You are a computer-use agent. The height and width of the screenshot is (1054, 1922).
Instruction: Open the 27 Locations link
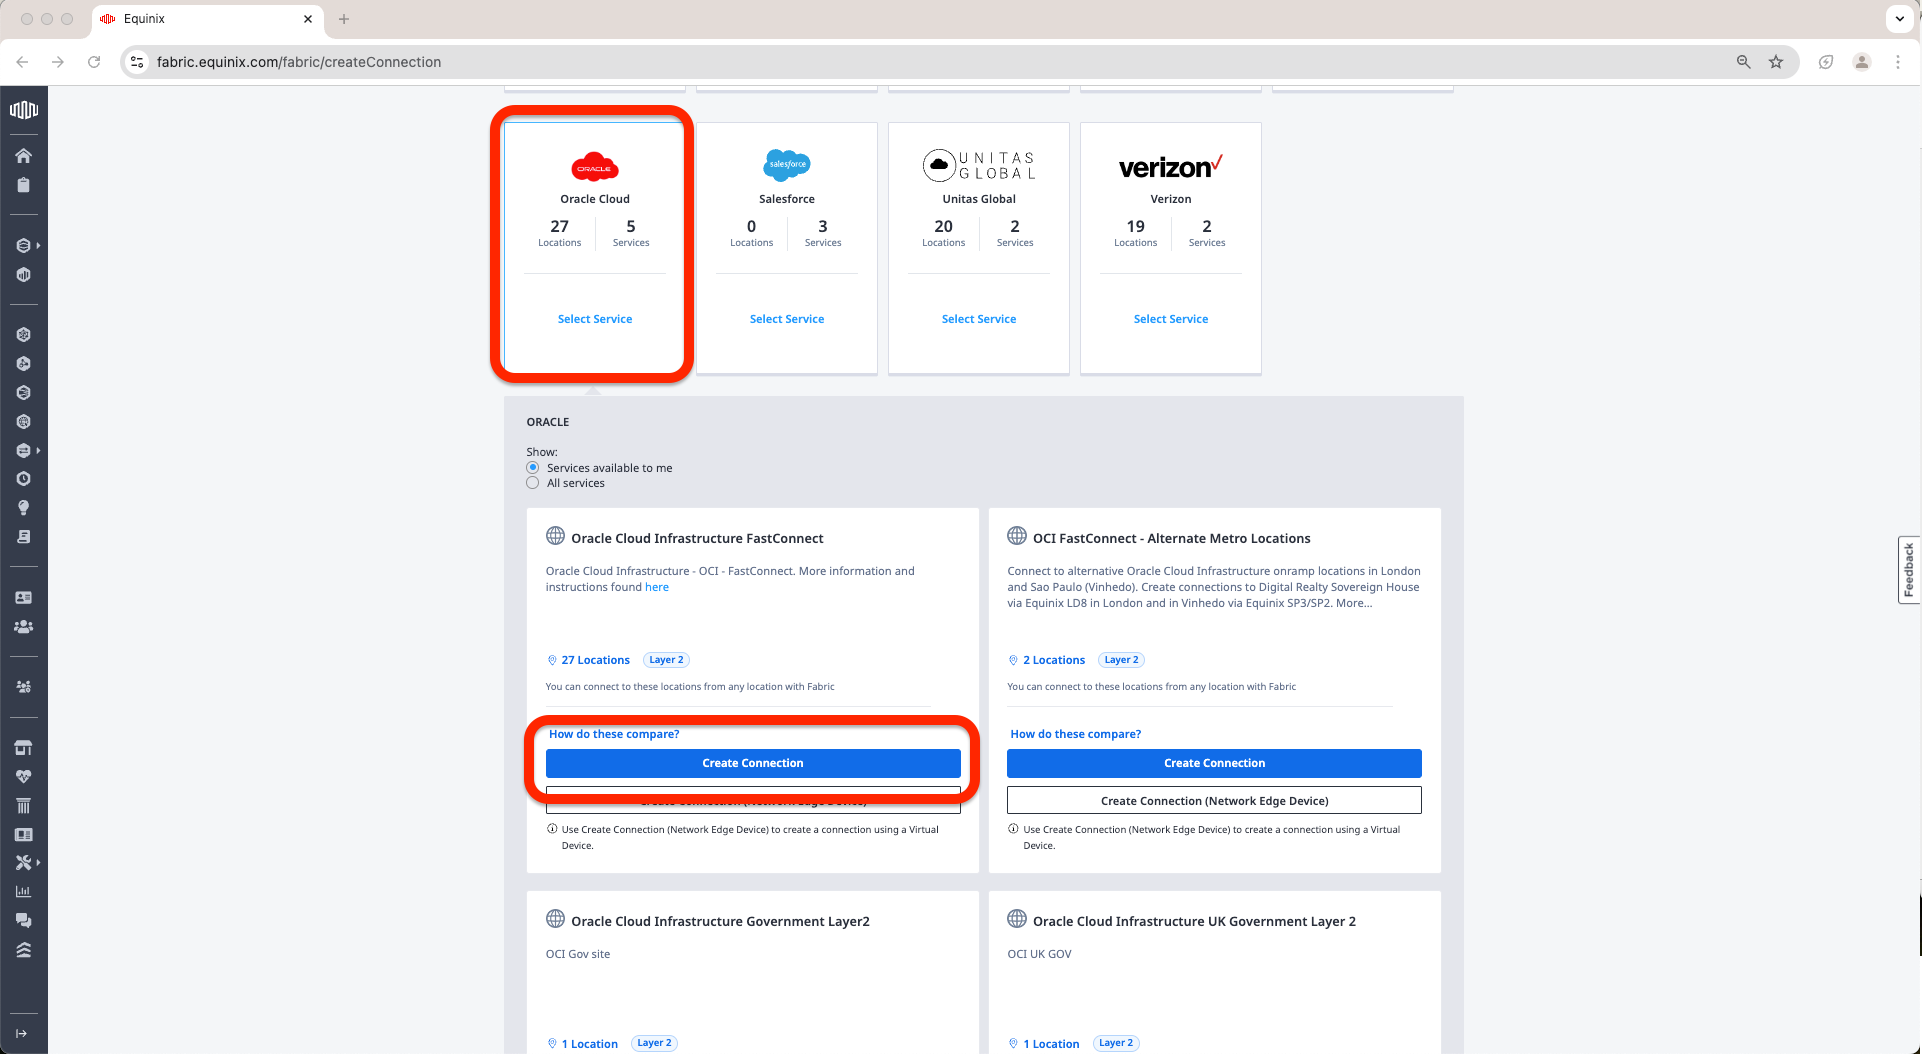pyautogui.click(x=596, y=660)
